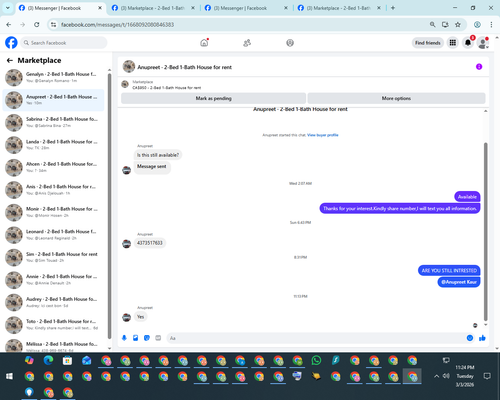Show hidden system tray icons

436,376
